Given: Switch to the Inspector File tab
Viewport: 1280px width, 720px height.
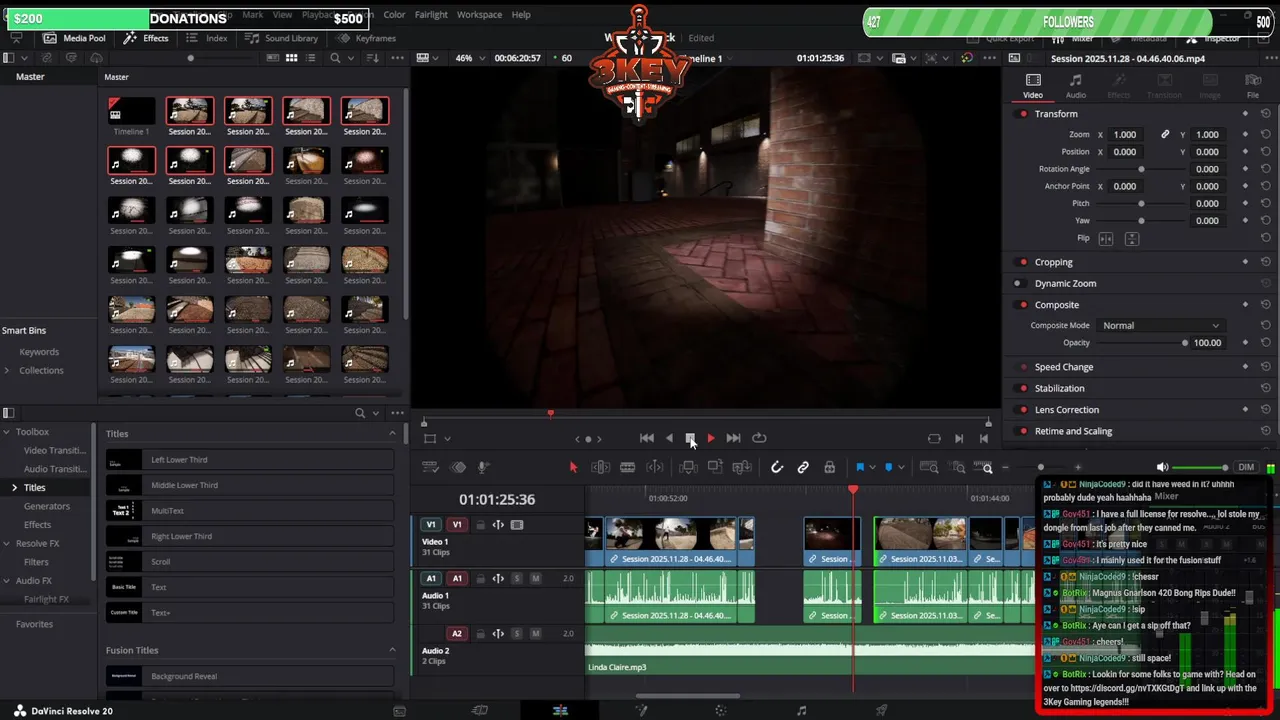Looking at the screenshot, I should tap(1253, 86).
